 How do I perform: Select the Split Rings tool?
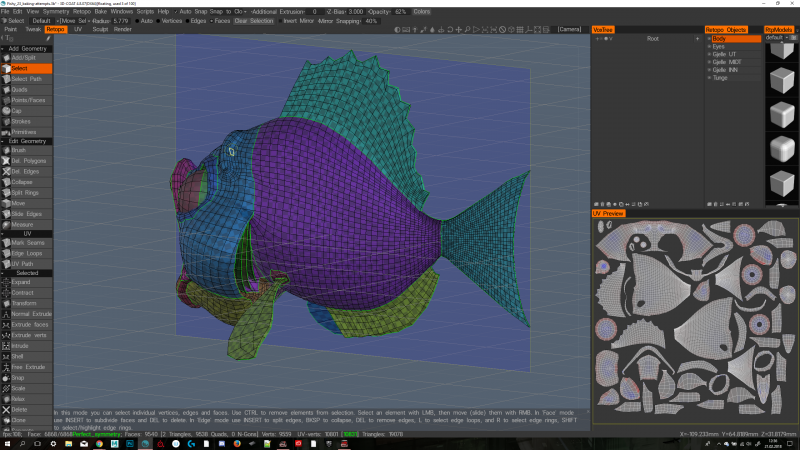(27, 193)
